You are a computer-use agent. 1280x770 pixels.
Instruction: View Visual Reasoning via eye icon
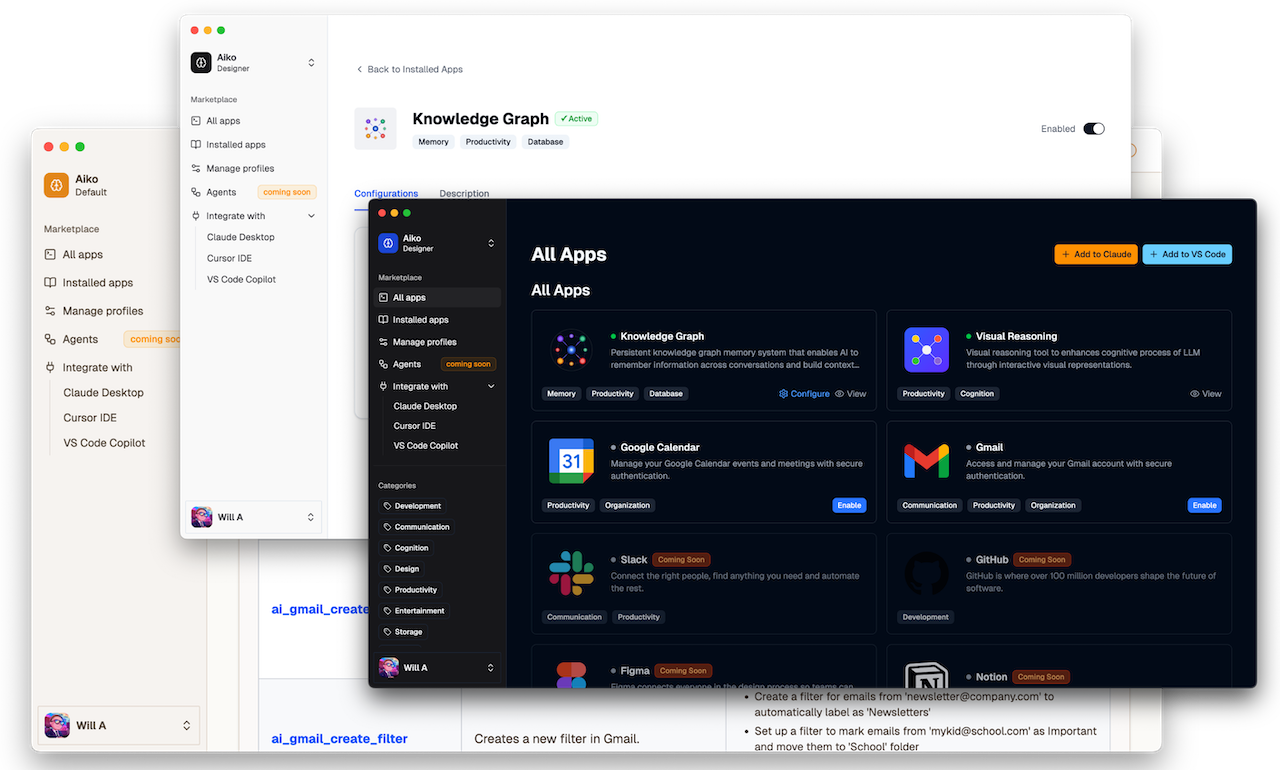coord(1195,394)
